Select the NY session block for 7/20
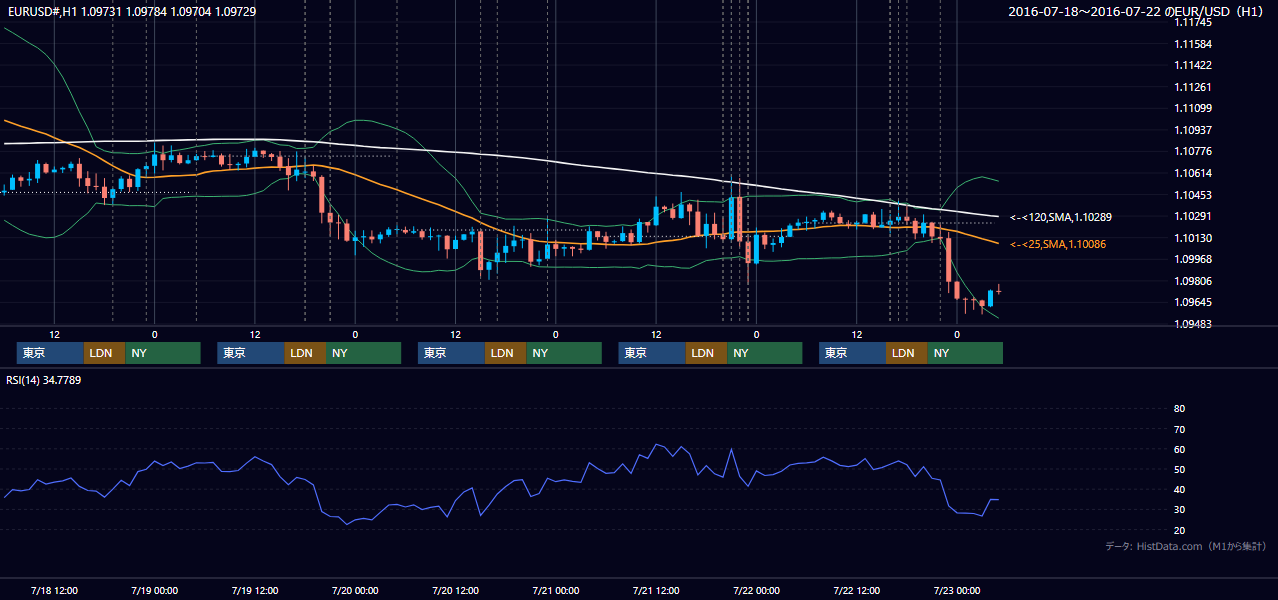Viewport: 1278px width, 600px height. coord(564,353)
